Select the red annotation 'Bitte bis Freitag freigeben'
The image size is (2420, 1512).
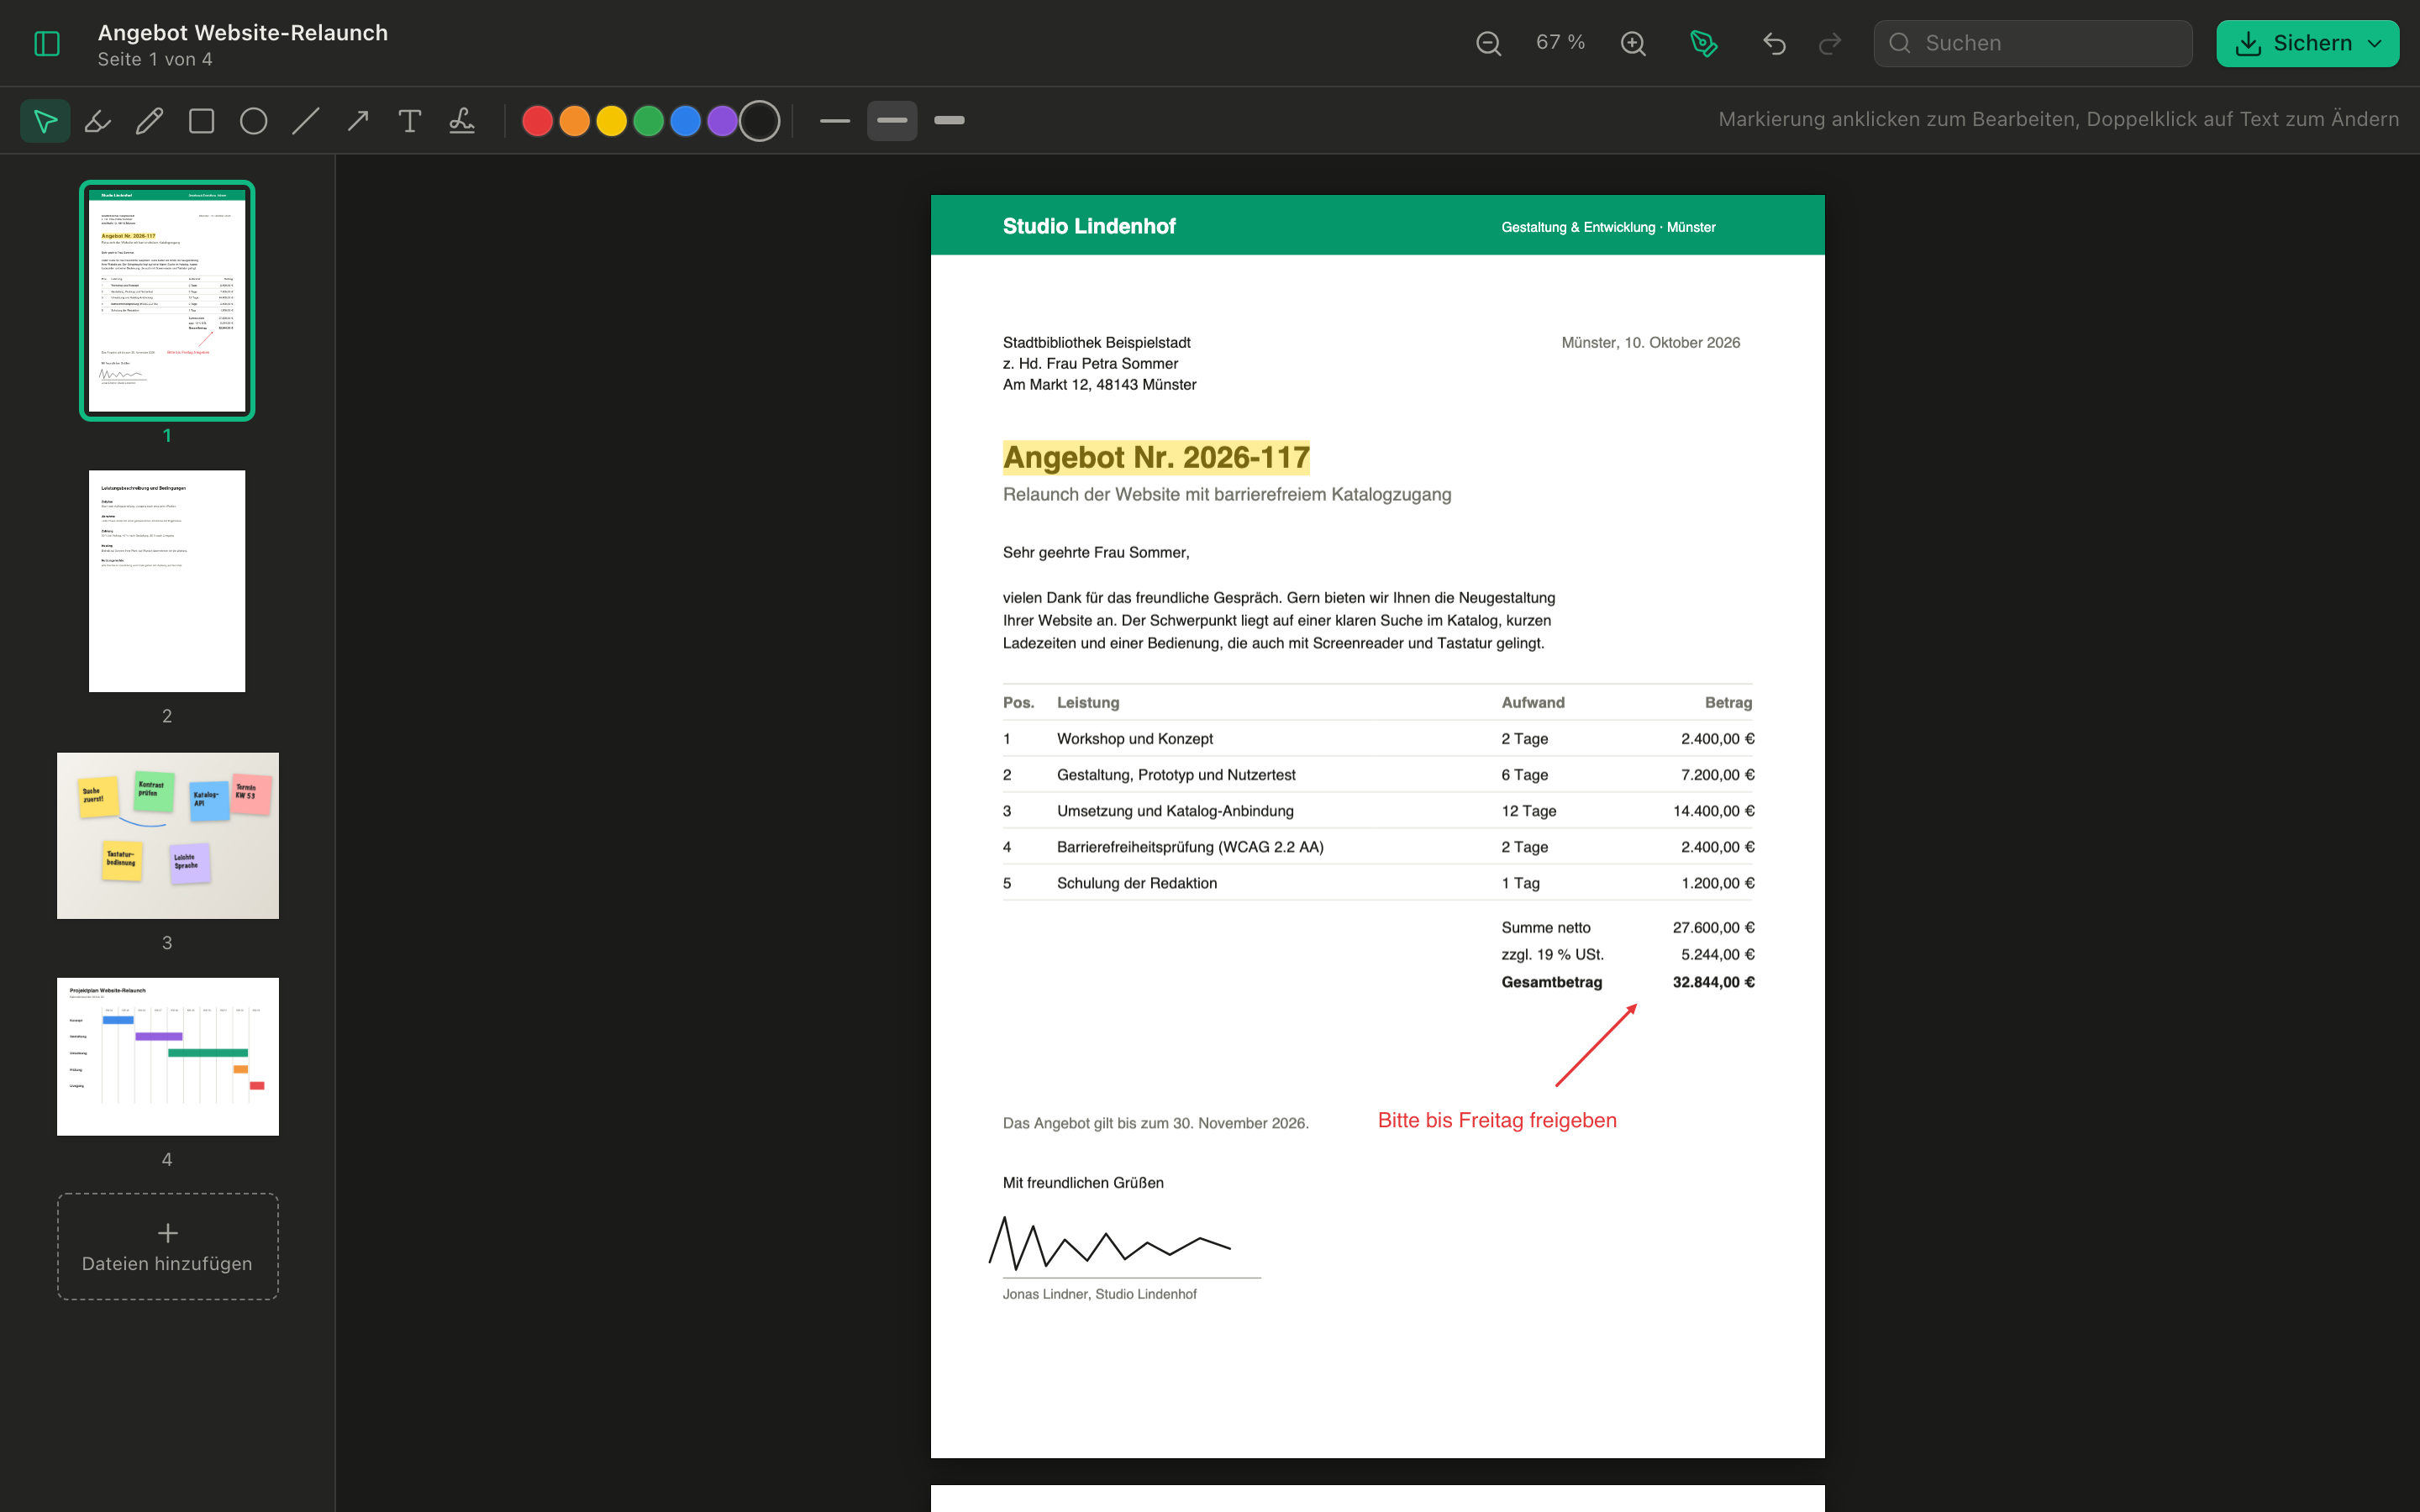[x=1497, y=1120]
